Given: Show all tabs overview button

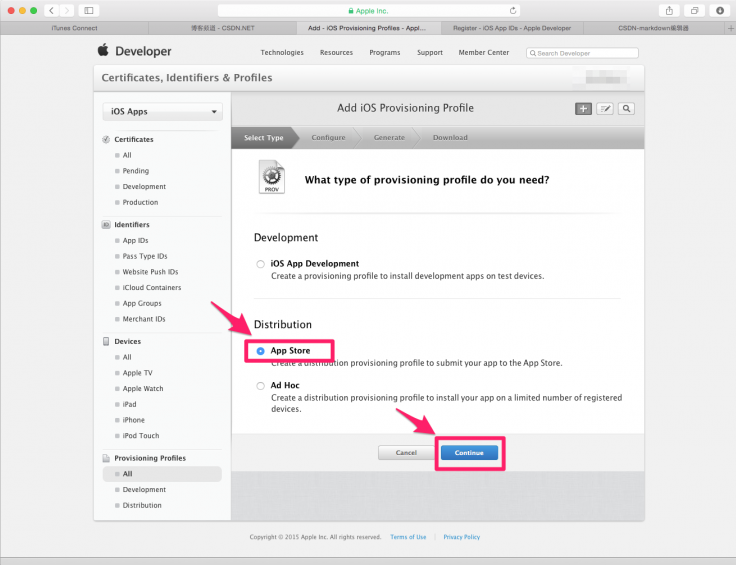Looking at the screenshot, I should click(694, 10).
